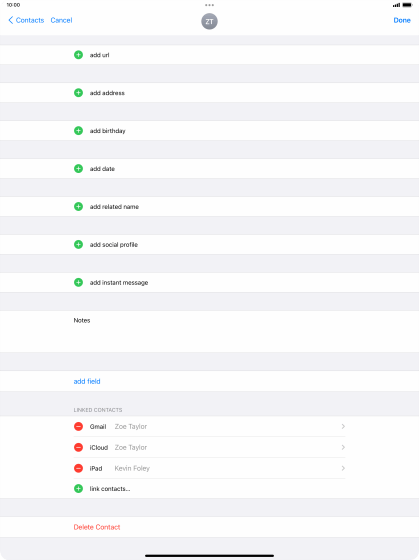This screenshot has width=419, height=560.
Task: Remove the iCloud linked contact with red minus
Action: click(78, 448)
